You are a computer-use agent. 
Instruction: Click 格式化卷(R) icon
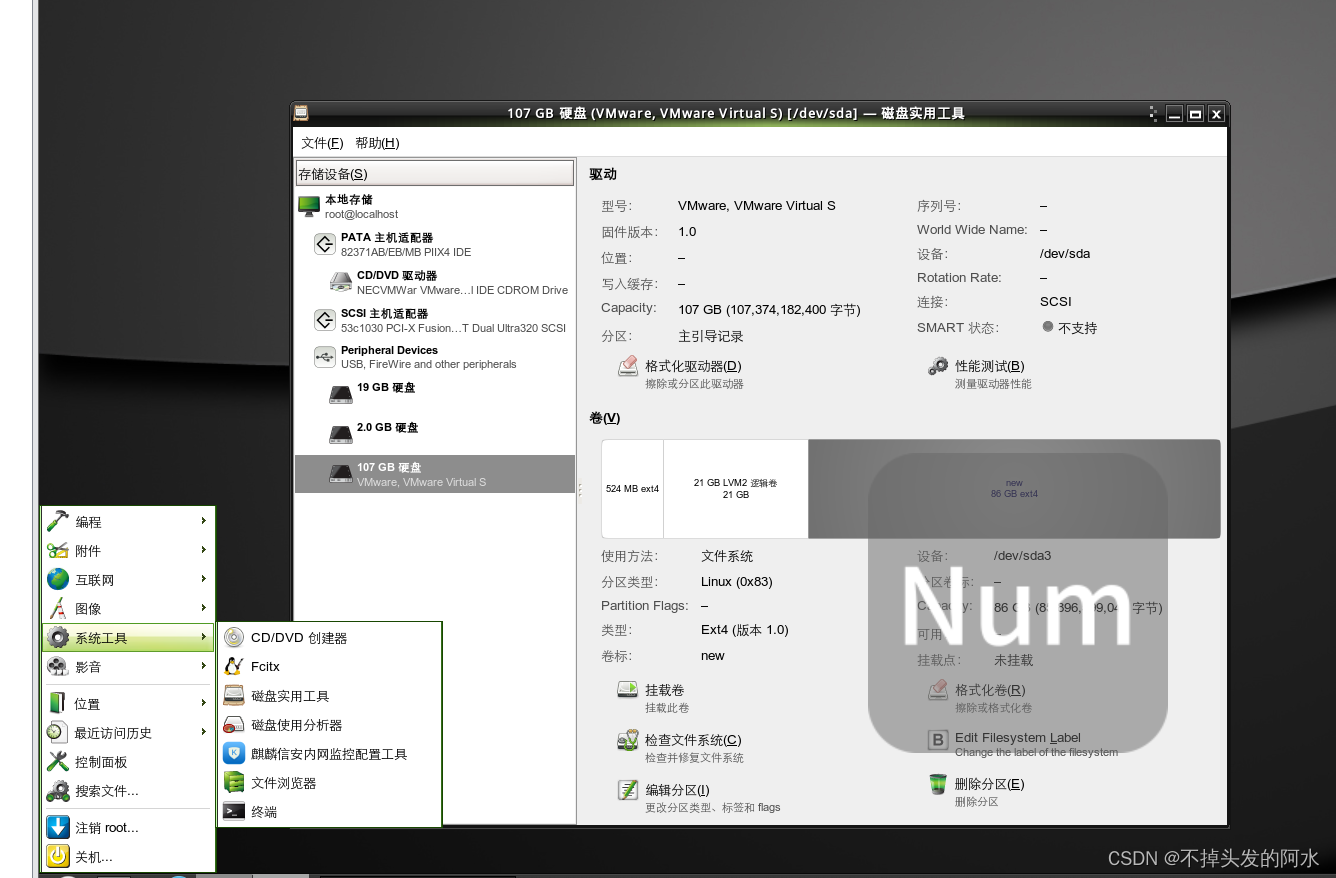(938, 690)
